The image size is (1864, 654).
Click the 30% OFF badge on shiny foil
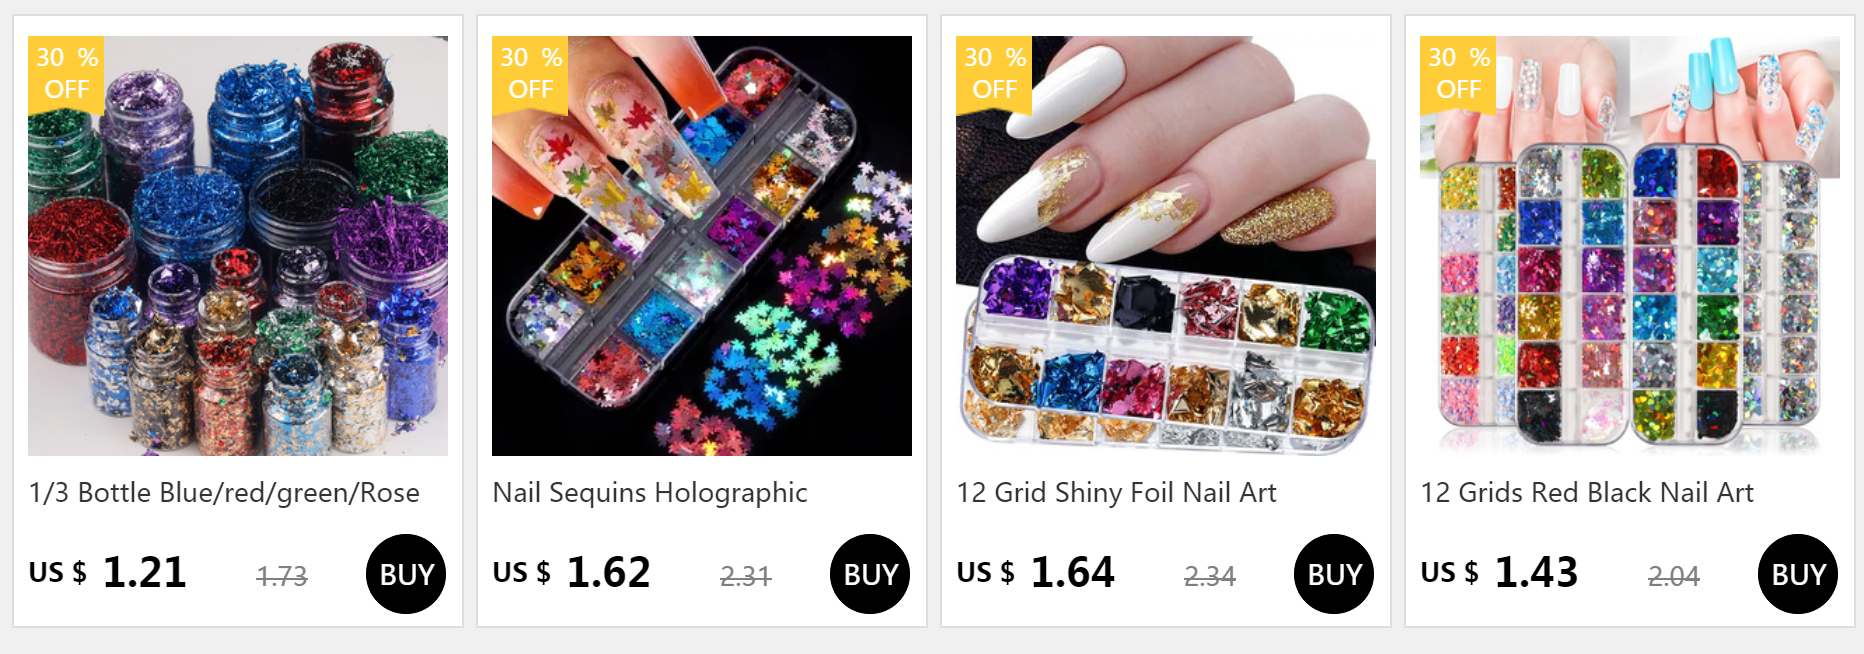click(x=995, y=74)
